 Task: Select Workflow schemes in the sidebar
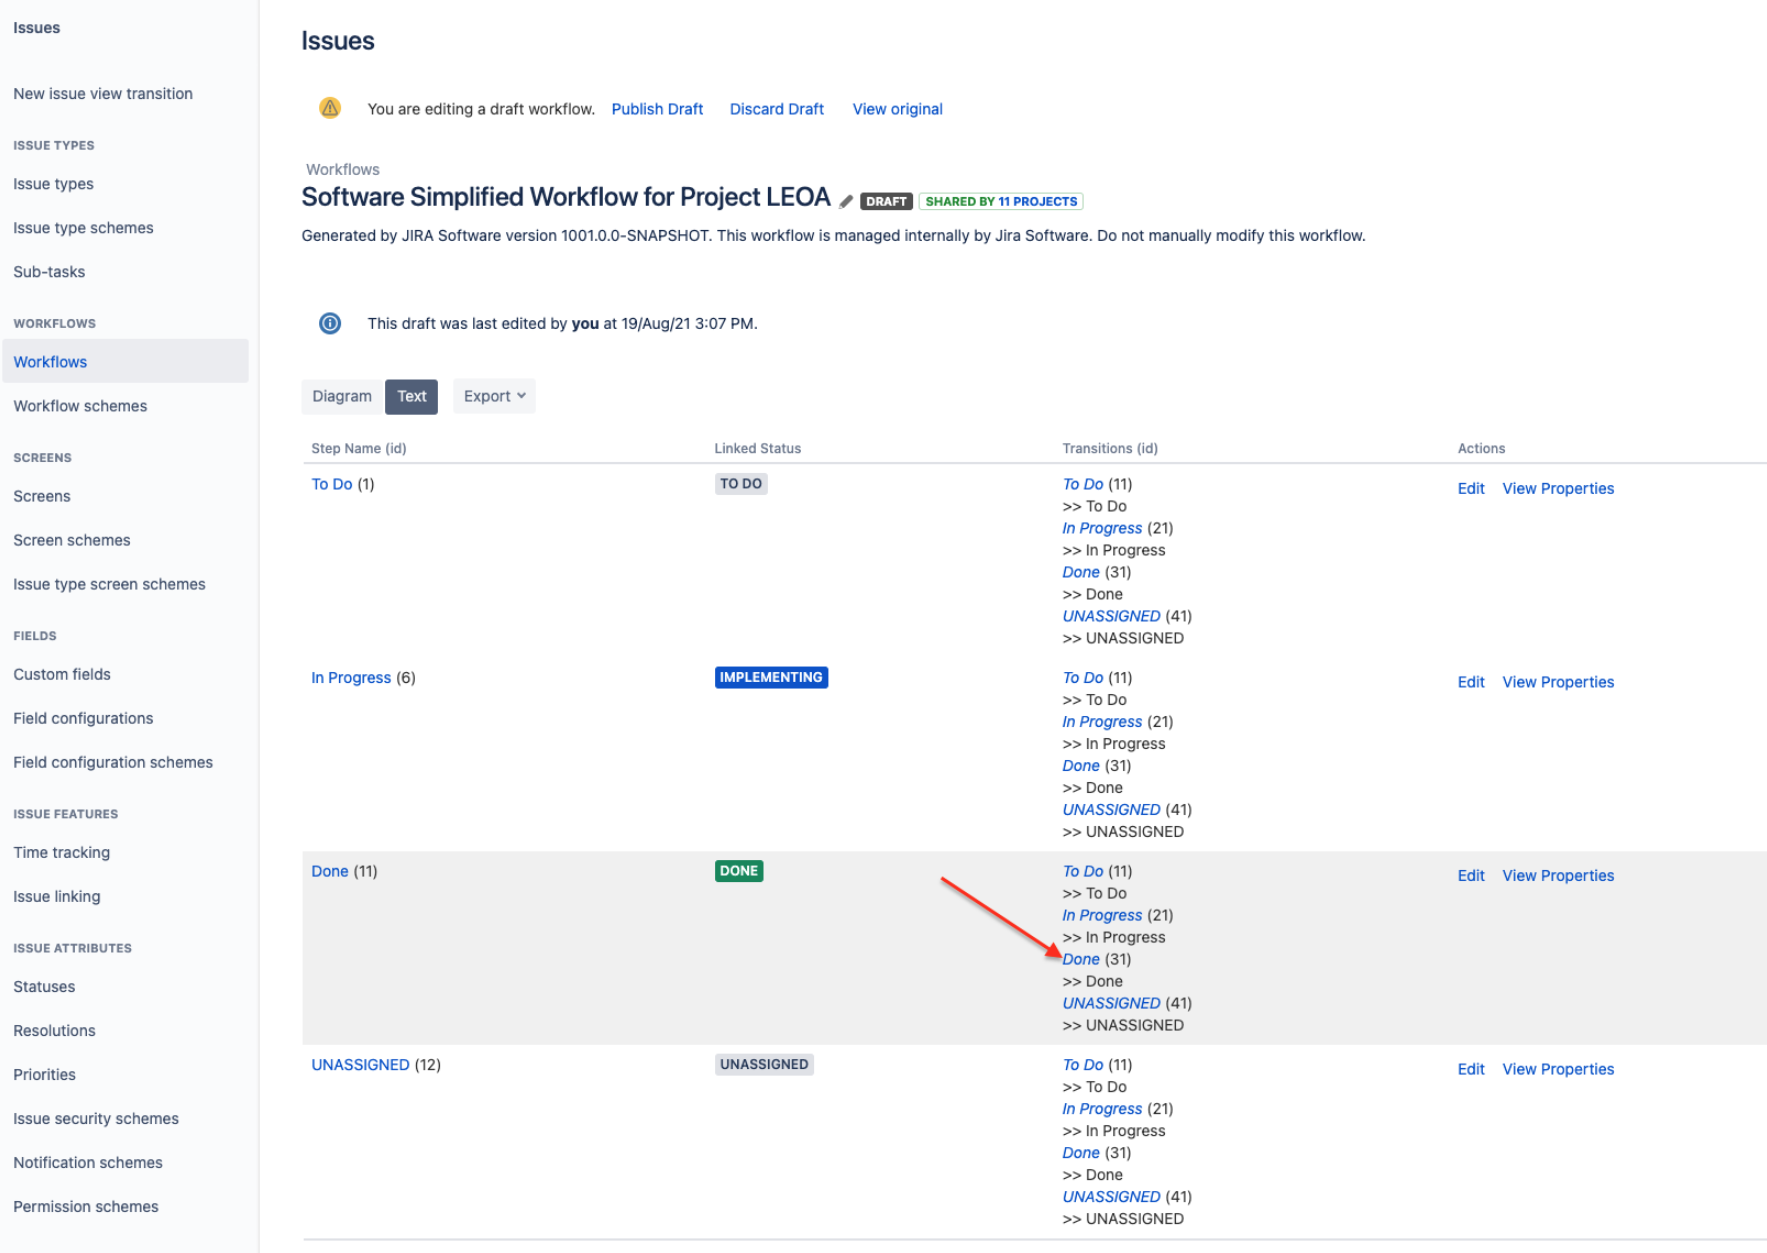[79, 405]
